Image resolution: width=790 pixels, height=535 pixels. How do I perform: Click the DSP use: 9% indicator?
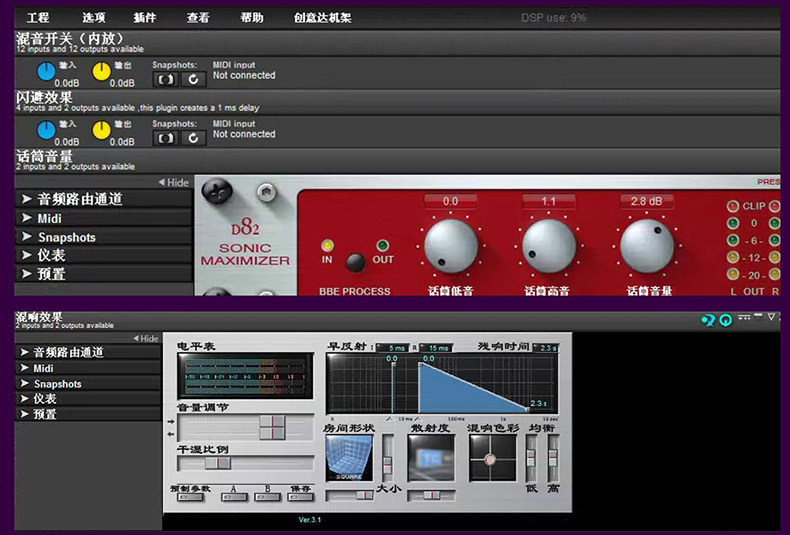coord(554,18)
